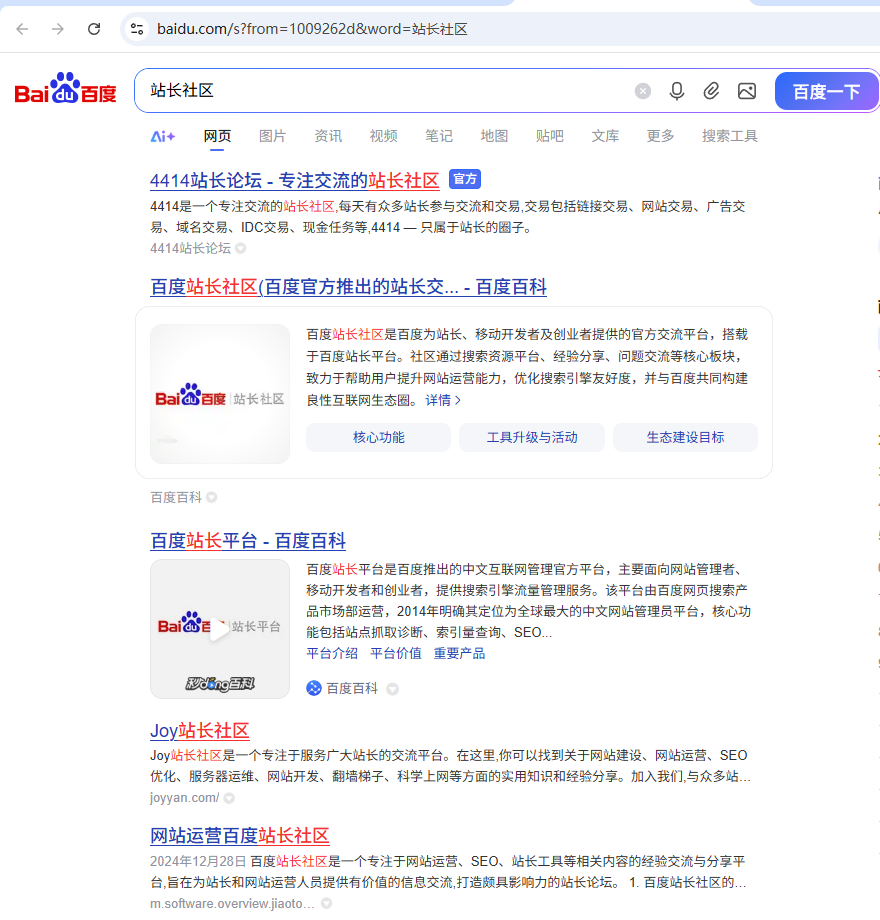Click the 百度一下 search button
The image size is (880, 920).
coord(829,91)
